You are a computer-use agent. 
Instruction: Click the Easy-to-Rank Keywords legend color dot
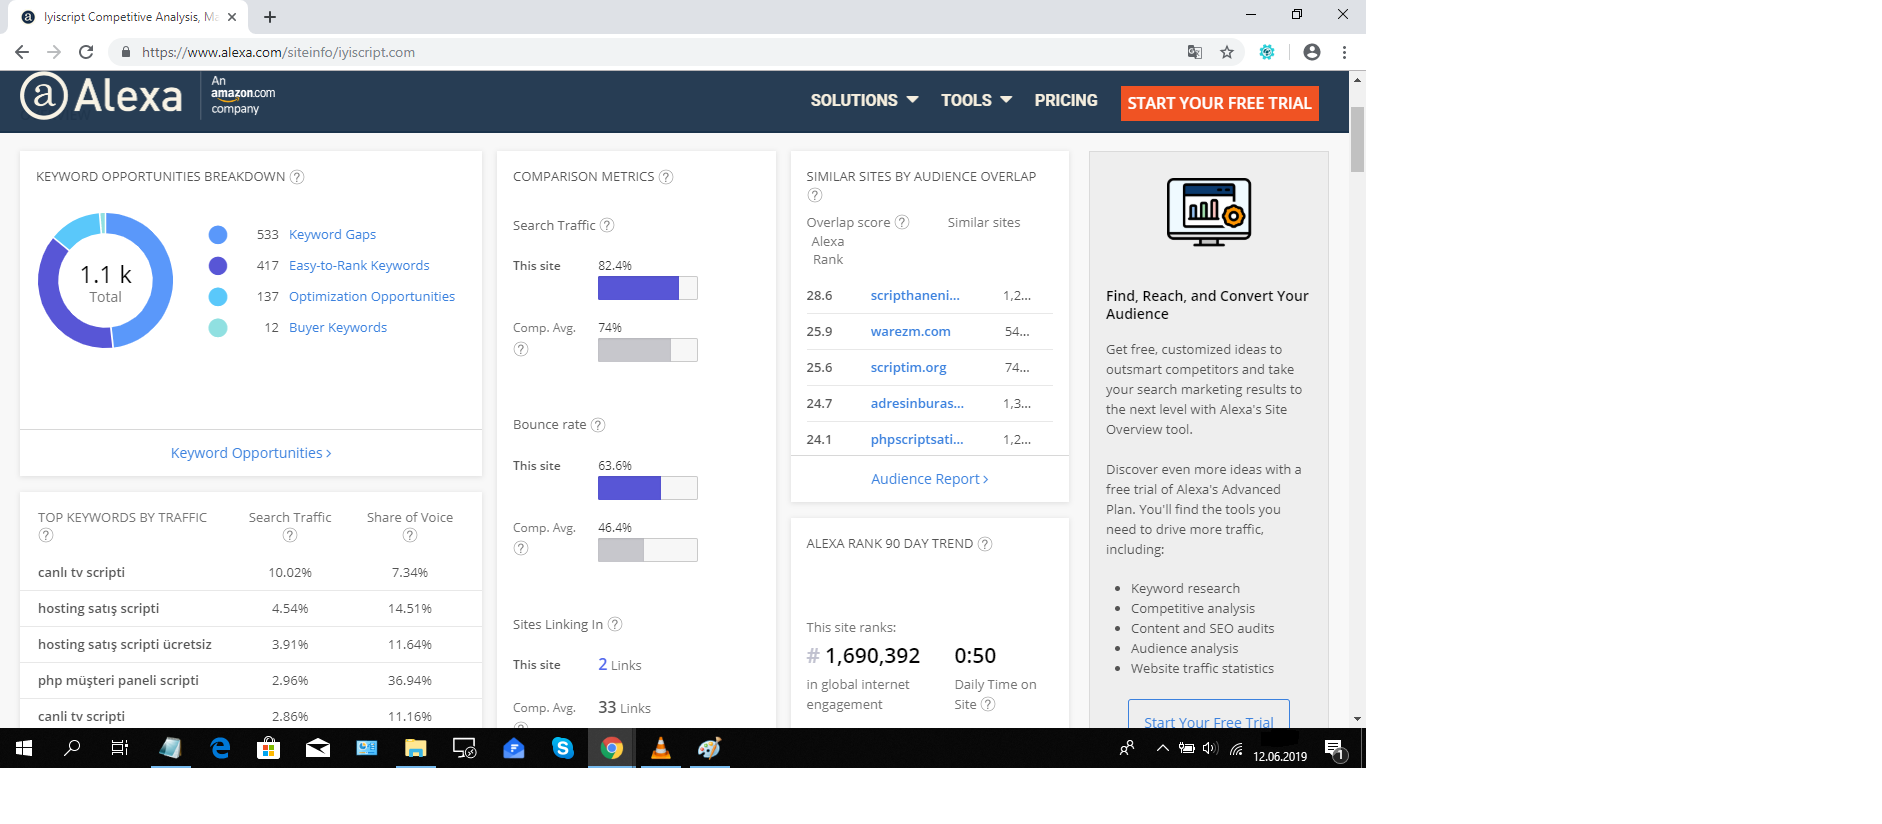pos(218,266)
